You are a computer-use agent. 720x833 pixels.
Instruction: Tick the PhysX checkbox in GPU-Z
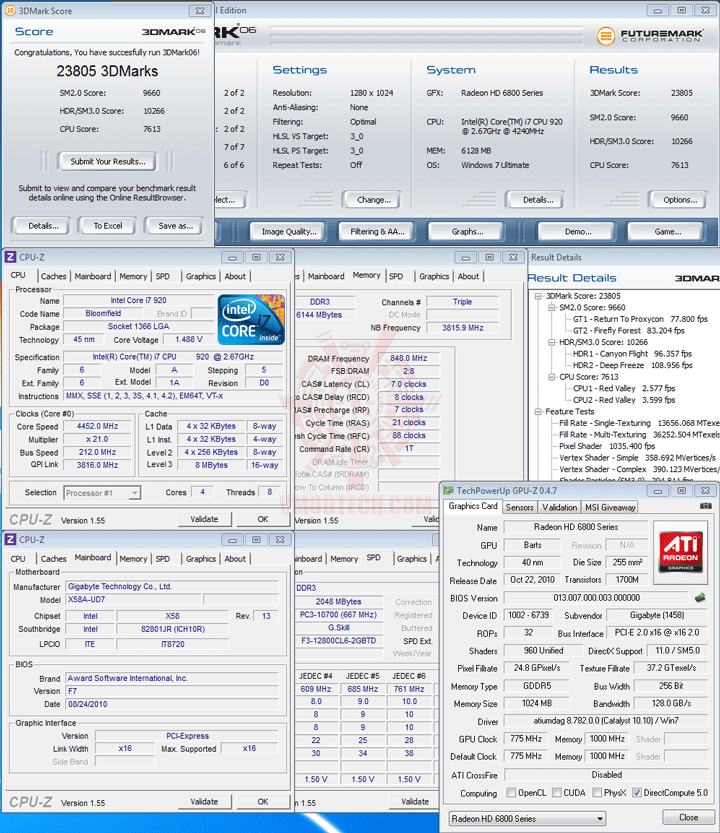pos(597,793)
